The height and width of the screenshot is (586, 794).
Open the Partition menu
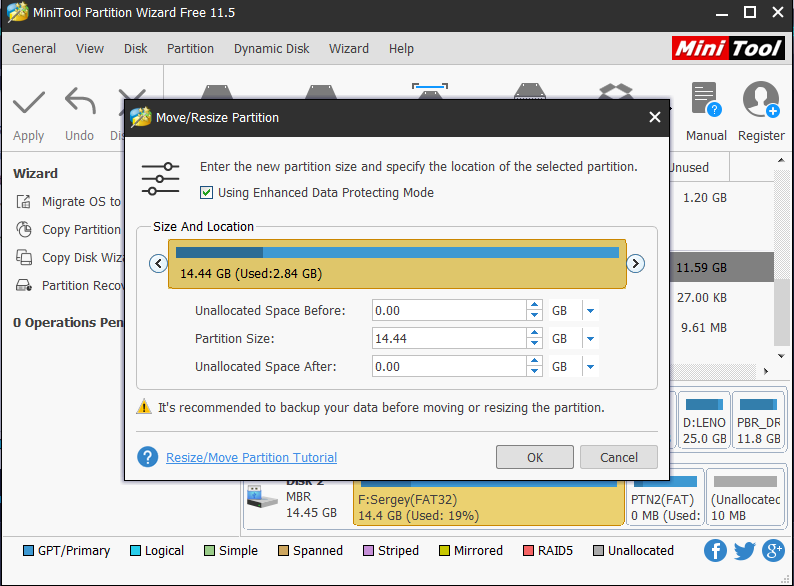tap(190, 49)
